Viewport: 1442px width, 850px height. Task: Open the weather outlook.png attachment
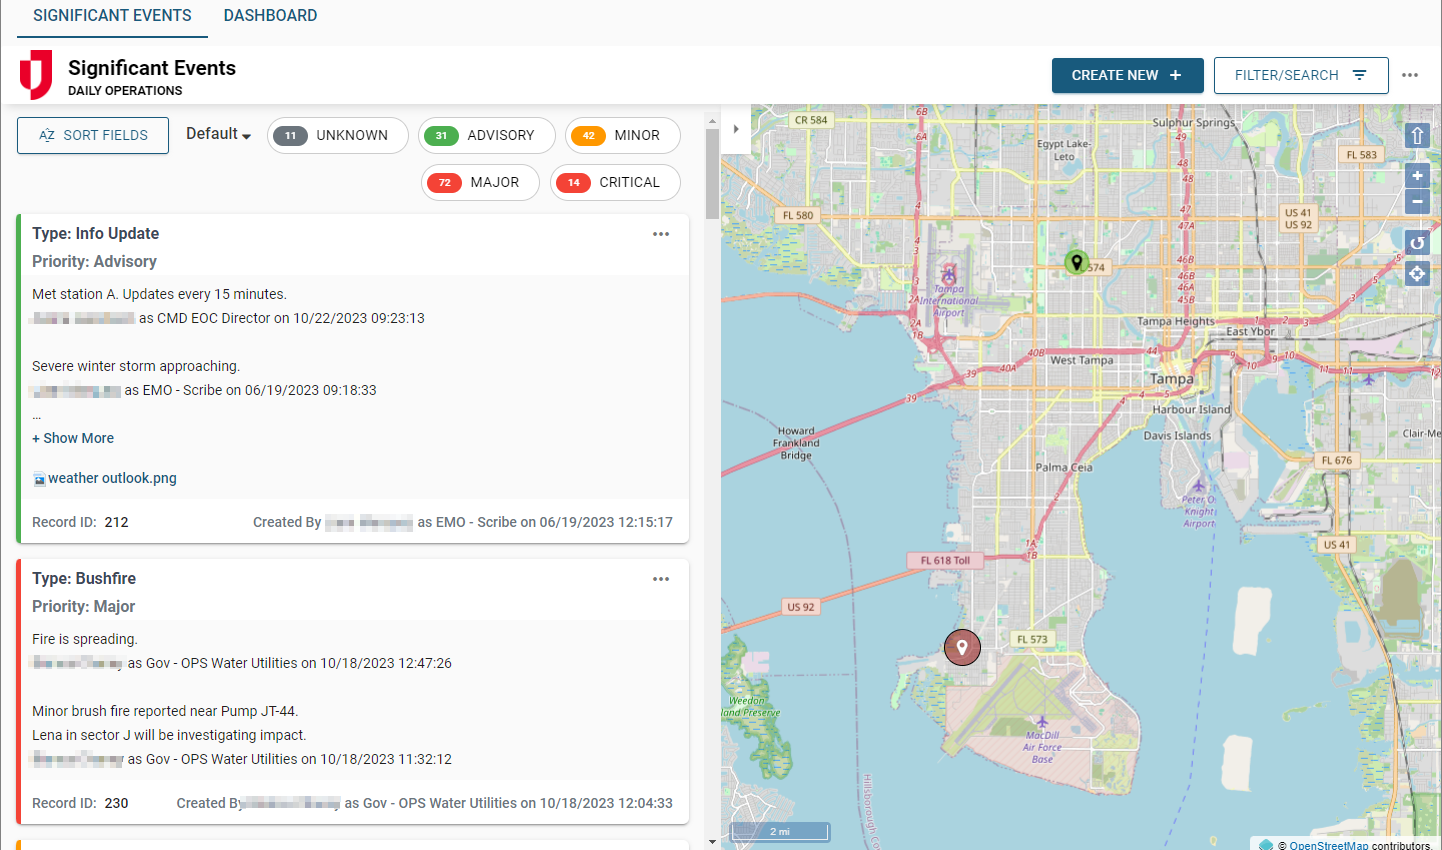[x=112, y=478]
